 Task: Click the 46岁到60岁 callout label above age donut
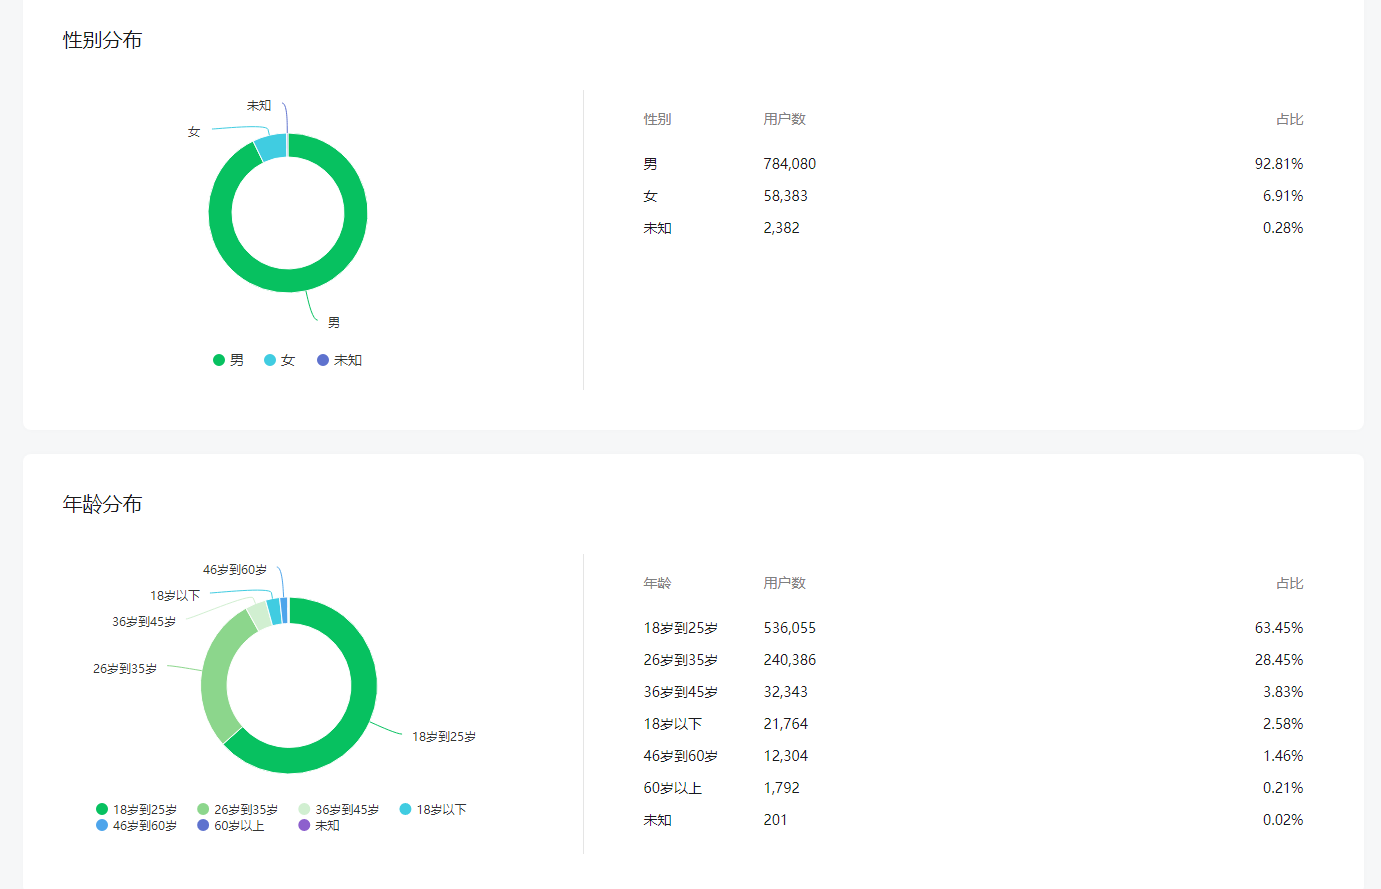235,570
